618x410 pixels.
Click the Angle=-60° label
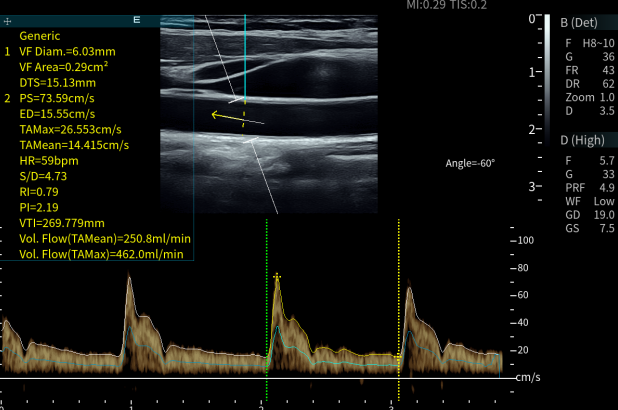coord(471,162)
